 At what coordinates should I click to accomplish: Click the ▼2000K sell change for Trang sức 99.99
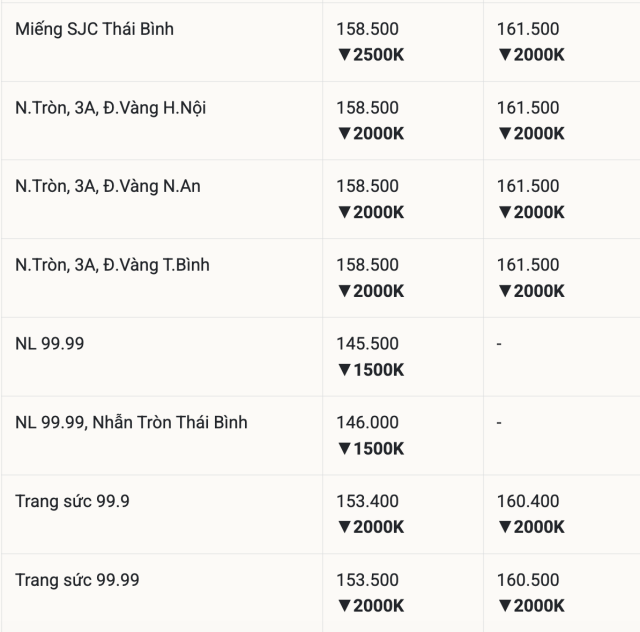[x=531, y=606]
